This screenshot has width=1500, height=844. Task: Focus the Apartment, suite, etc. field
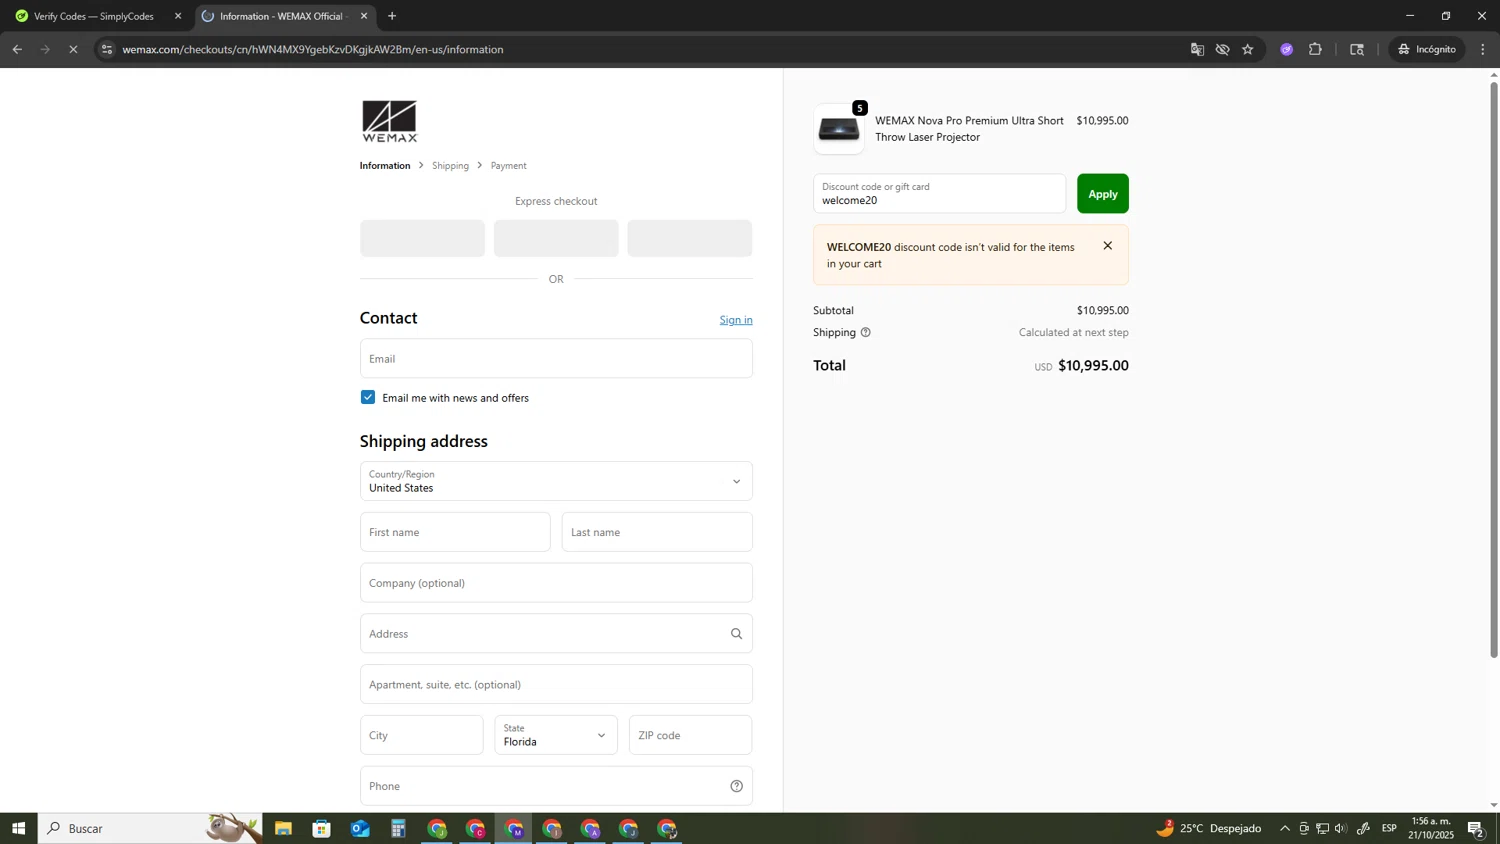556,684
